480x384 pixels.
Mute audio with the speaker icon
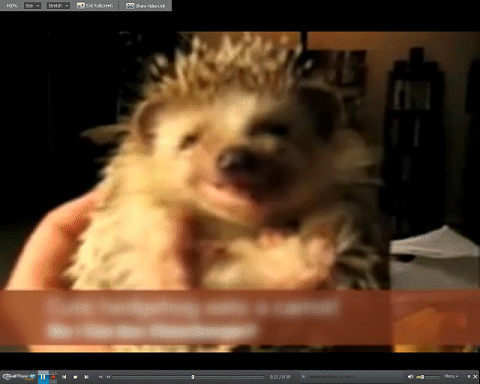pos(410,377)
